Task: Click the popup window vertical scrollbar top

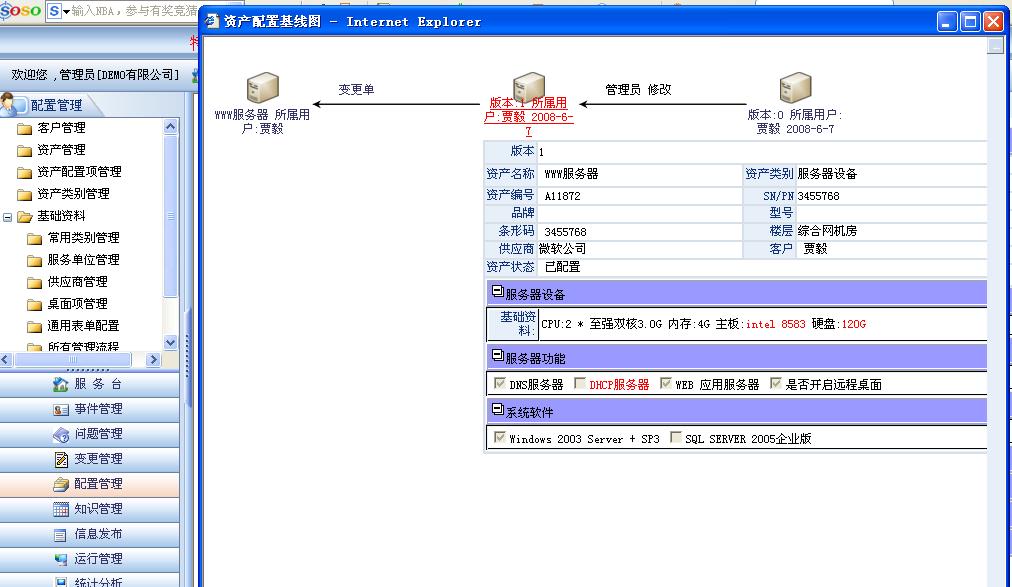Action: [x=995, y=46]
